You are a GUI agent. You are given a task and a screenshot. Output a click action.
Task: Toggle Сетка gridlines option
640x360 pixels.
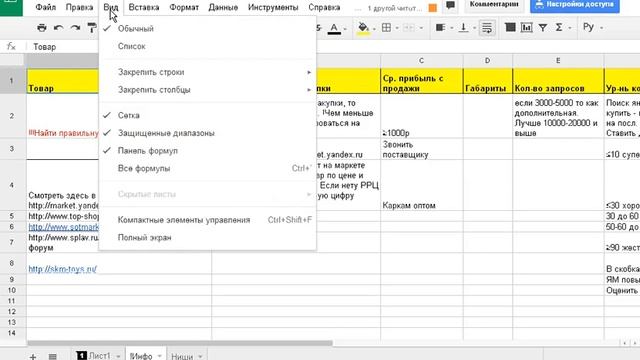(207, 116)
